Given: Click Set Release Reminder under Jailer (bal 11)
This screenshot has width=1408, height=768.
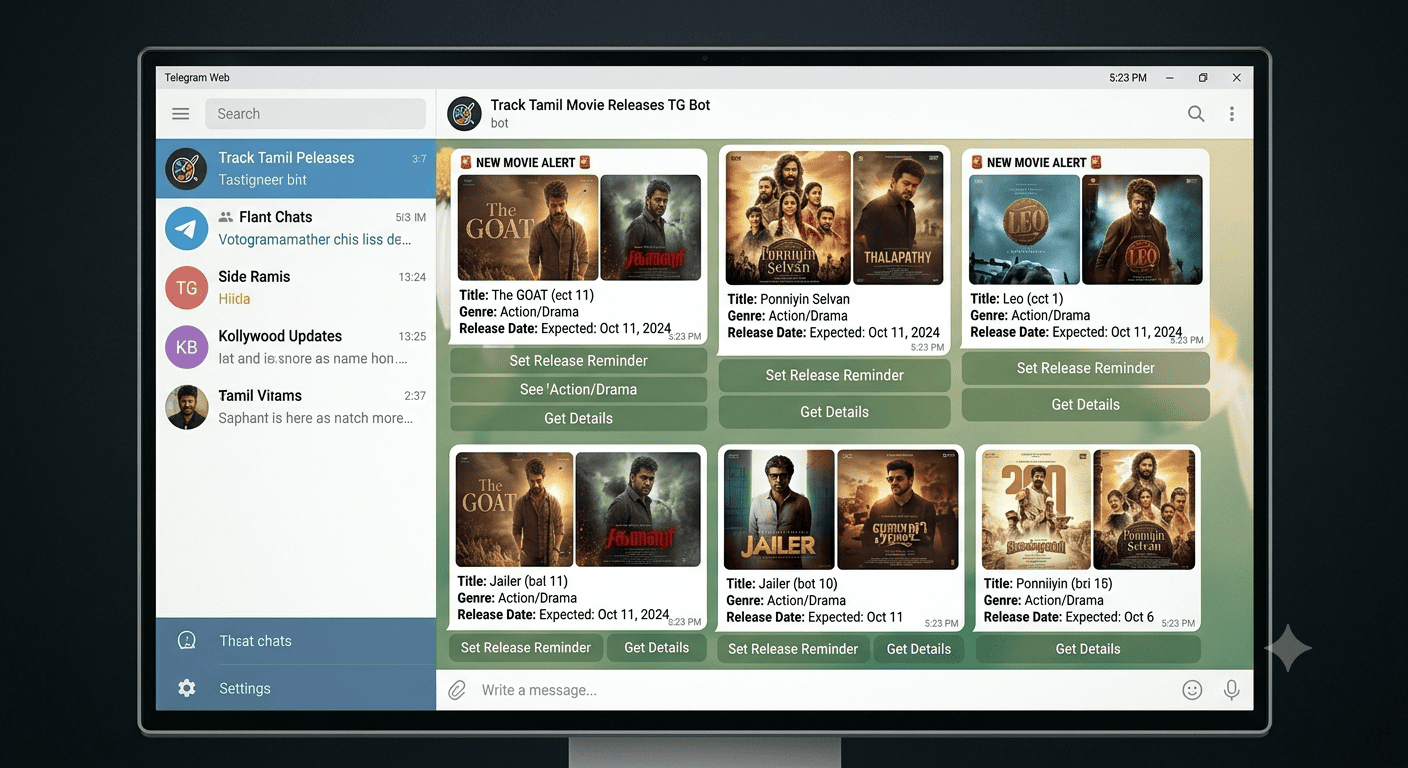Looking at the screenshot, I should [x=526, y=648].
